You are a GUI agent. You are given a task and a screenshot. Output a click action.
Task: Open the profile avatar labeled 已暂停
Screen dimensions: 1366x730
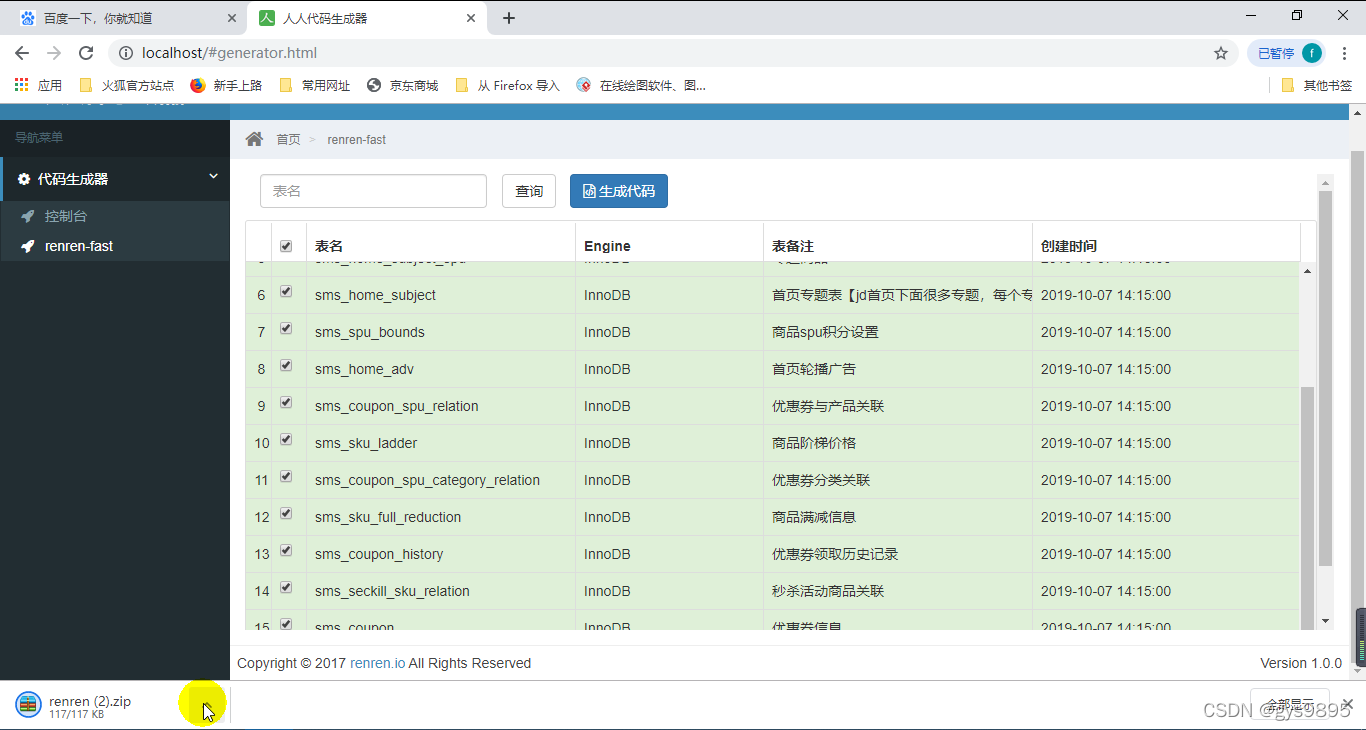click(x=1289, y=53)
